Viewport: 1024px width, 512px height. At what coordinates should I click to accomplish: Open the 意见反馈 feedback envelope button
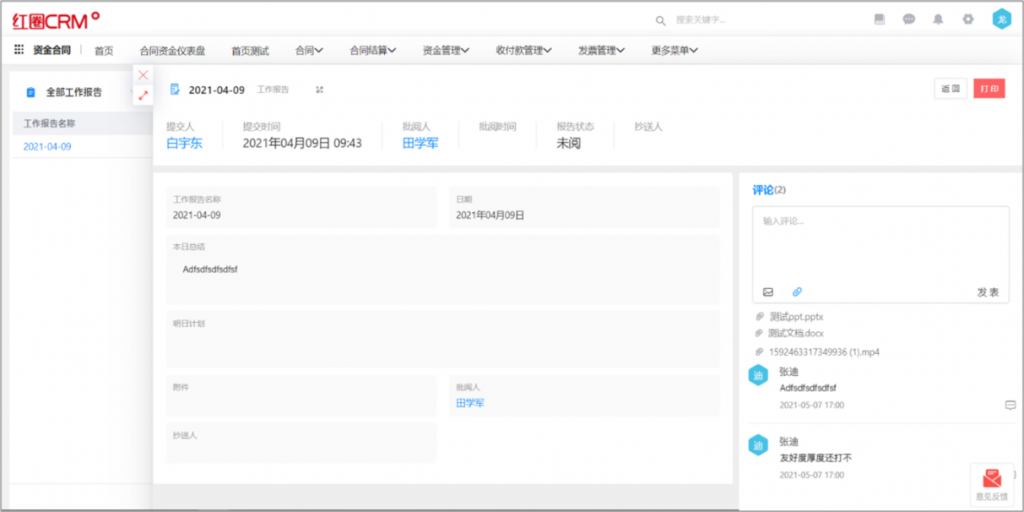[991, 483]
